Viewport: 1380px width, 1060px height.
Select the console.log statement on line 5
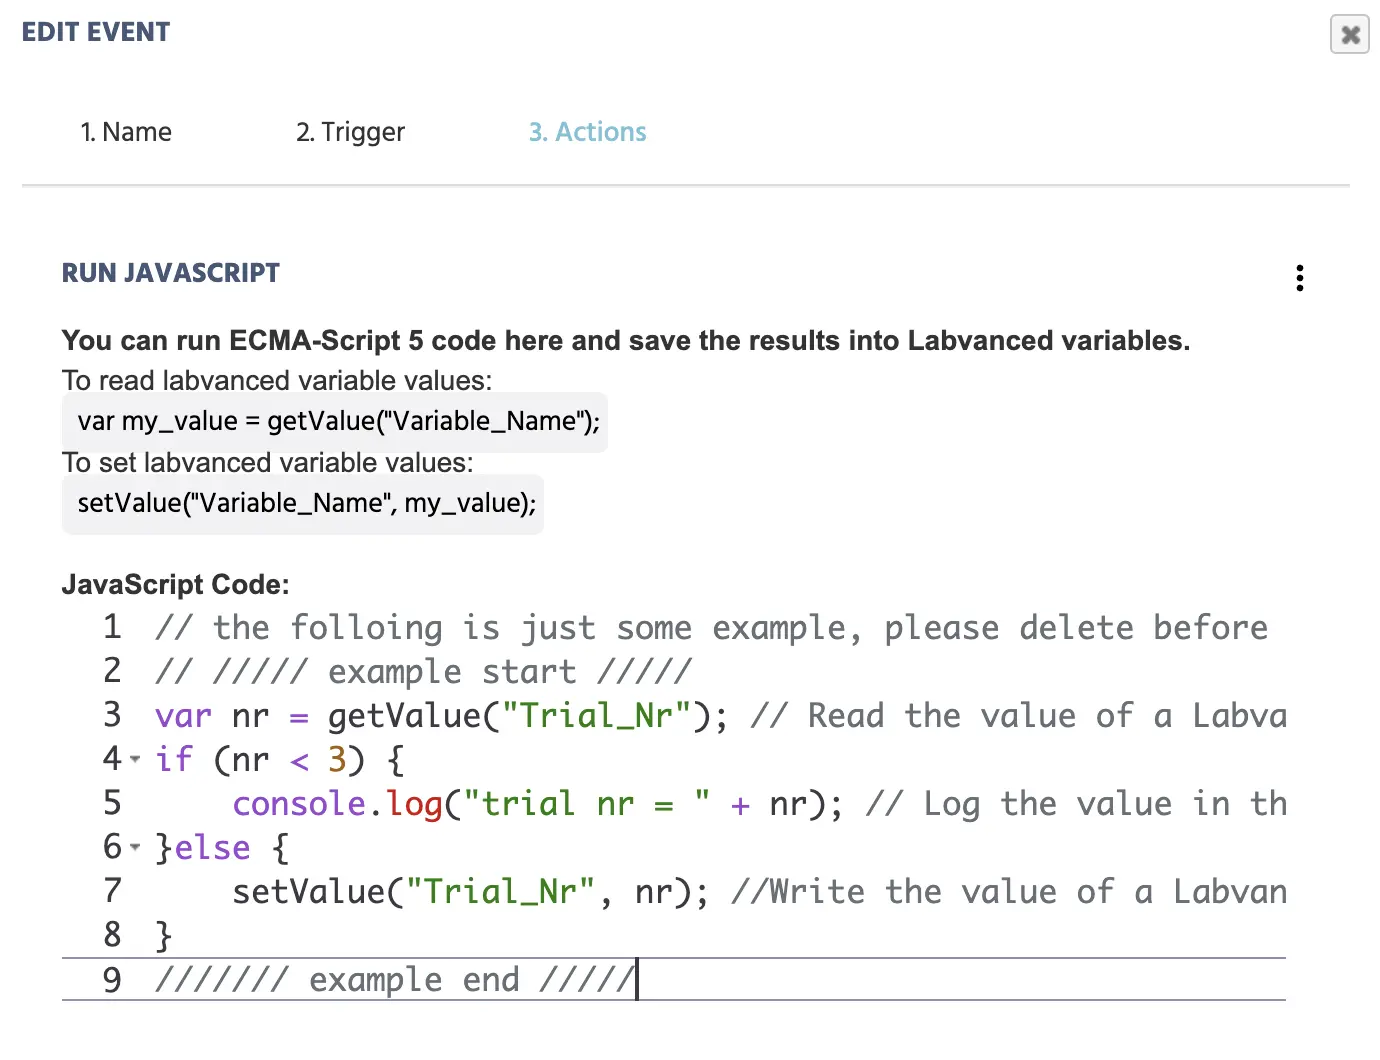point(450,803)
